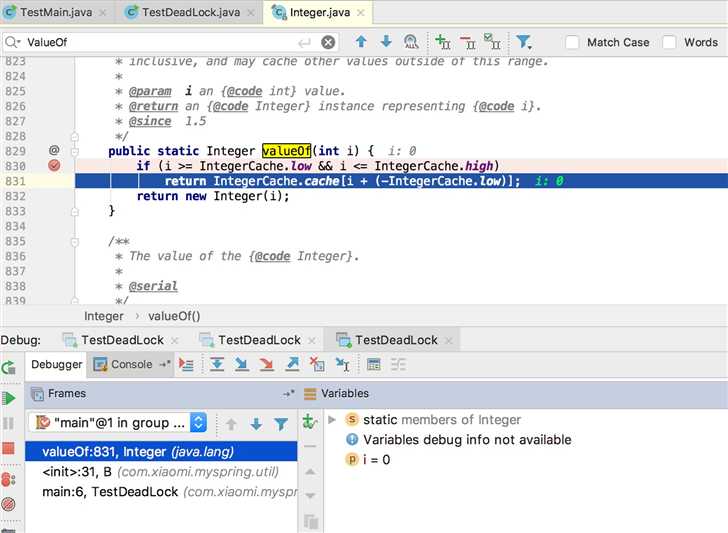Click View Breakpoints icon
Screen dimensions: 728x533
tap(9, 479)
